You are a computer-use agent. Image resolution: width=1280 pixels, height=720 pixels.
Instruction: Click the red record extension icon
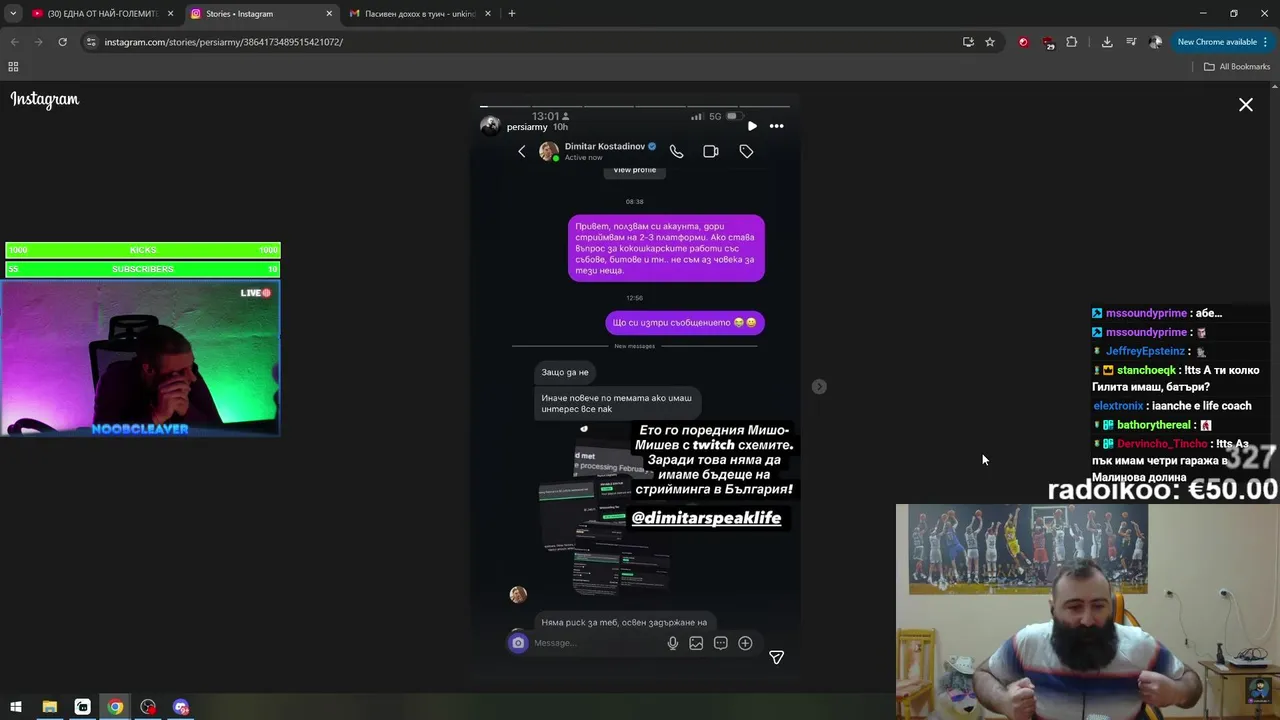(1023, 42)
